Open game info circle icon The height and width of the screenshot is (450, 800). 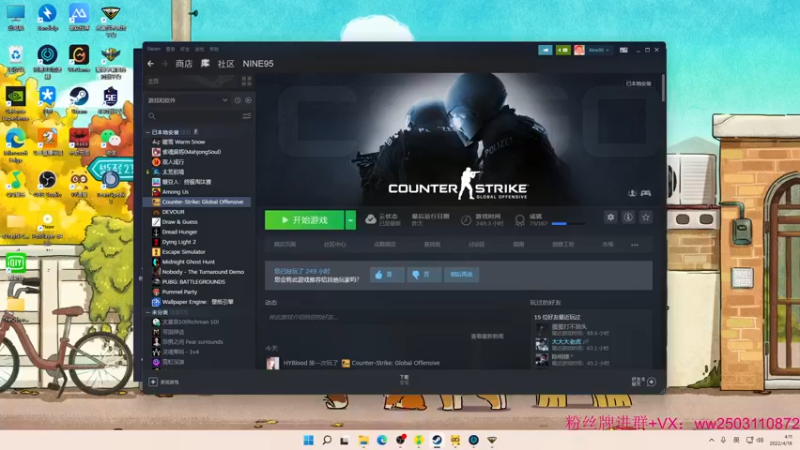(x=628, y=217)
